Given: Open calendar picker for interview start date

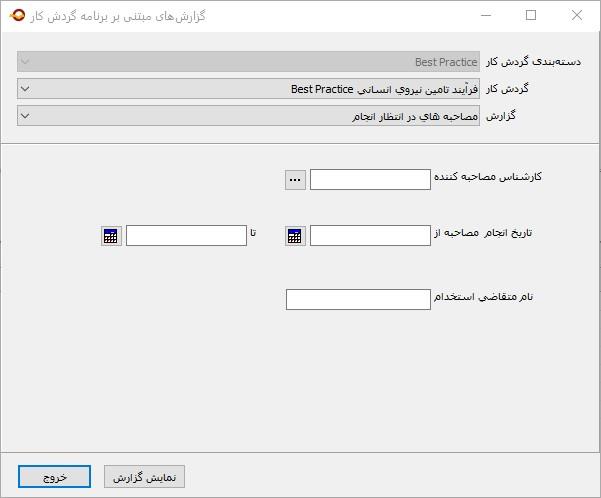Looking at the screenshot, I should (x=295, y=236).
